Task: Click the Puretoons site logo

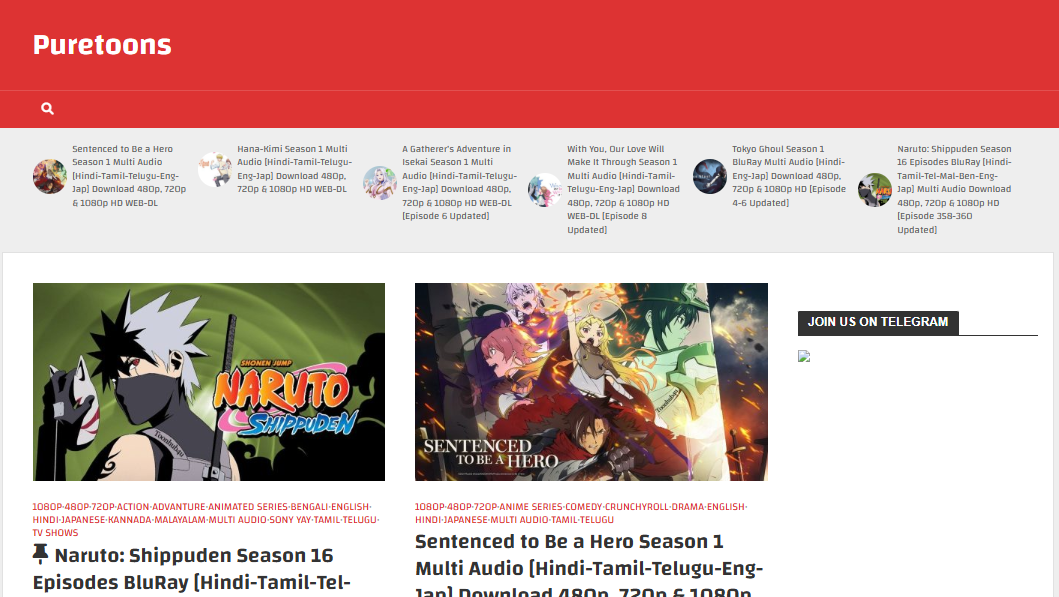Action: click(102, 45)
